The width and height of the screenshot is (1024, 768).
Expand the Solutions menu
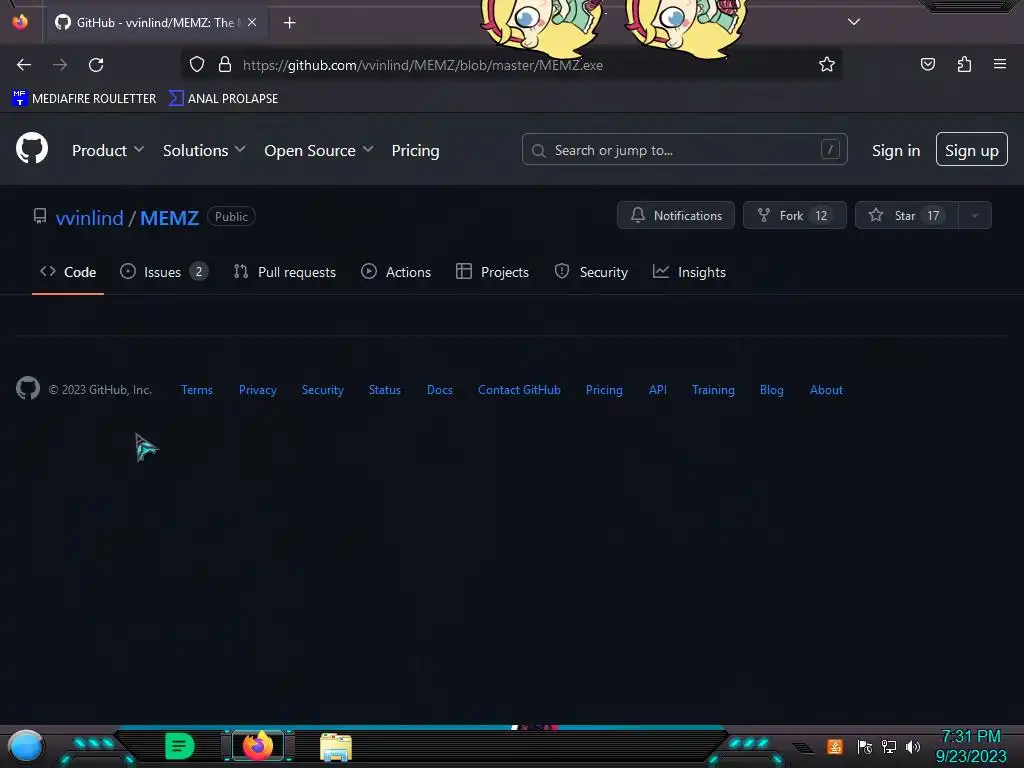click(204, 150)
